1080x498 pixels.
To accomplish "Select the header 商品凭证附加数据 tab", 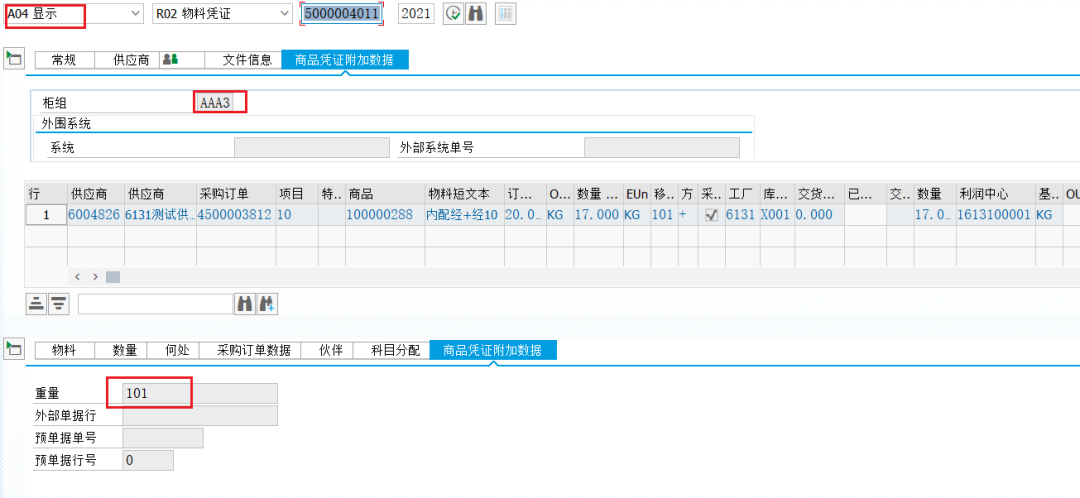I will pyautogui.click(x=345, y=60).
